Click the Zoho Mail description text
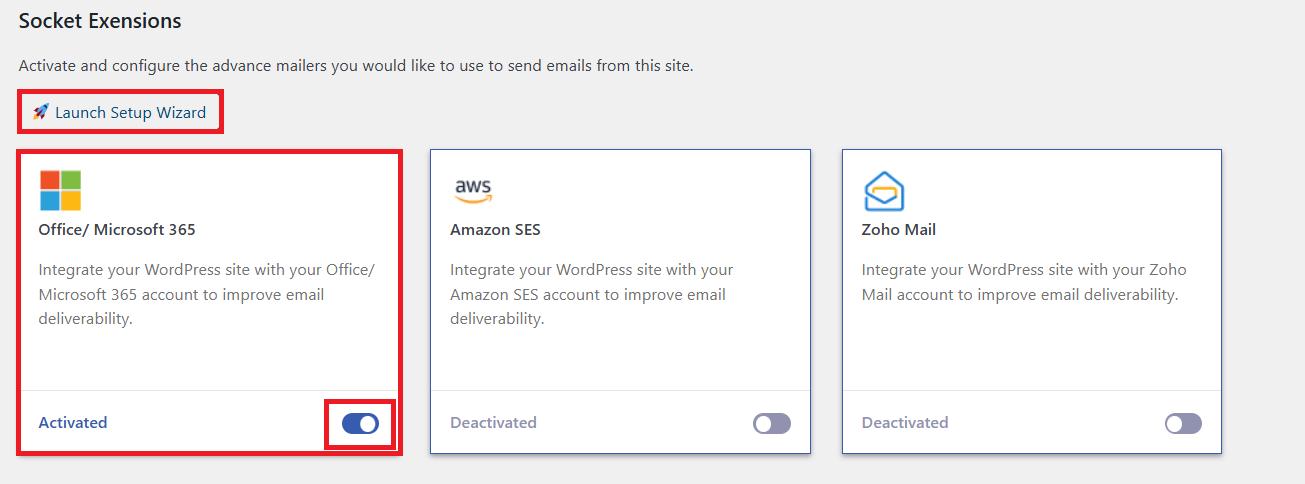The image size is (1305, 484). [1023, 282]
